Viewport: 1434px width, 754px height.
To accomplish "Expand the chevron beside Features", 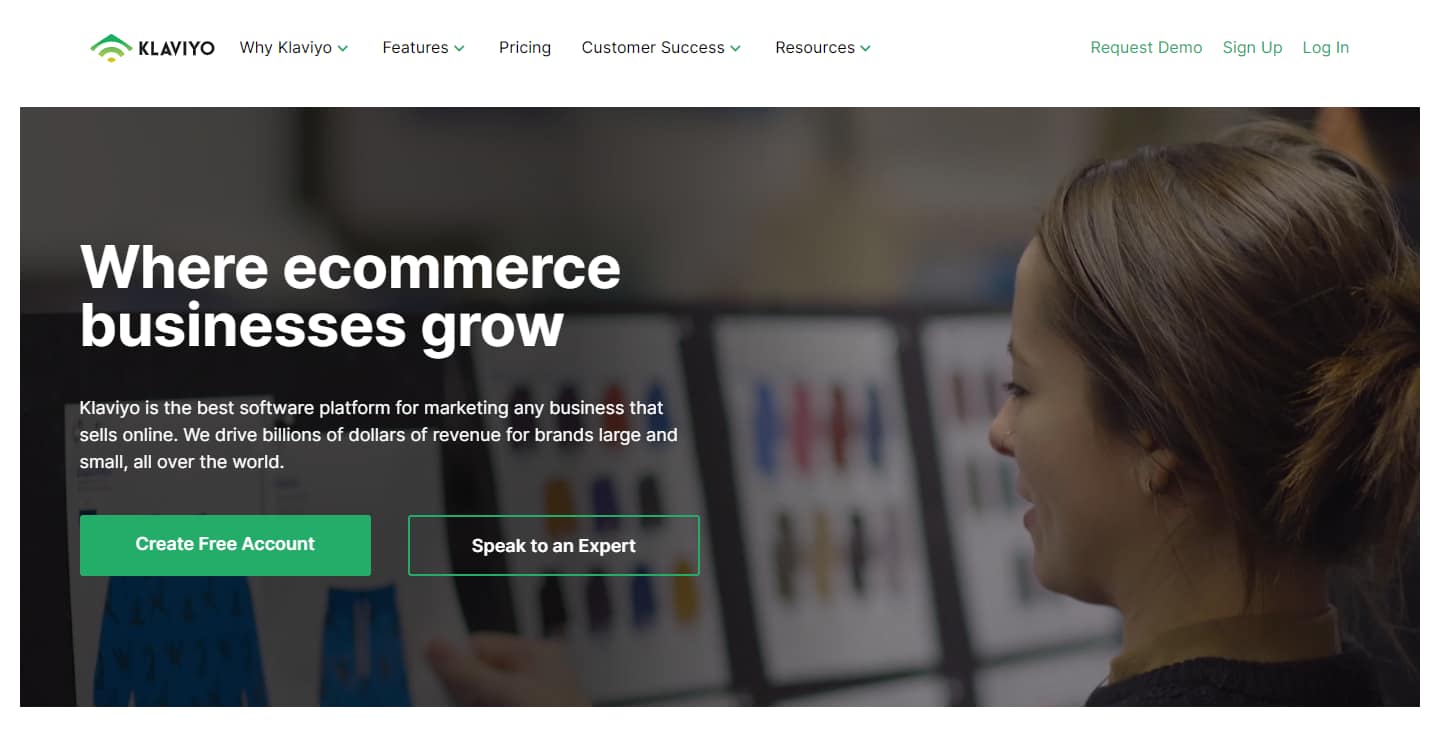I will click(459, 48).
